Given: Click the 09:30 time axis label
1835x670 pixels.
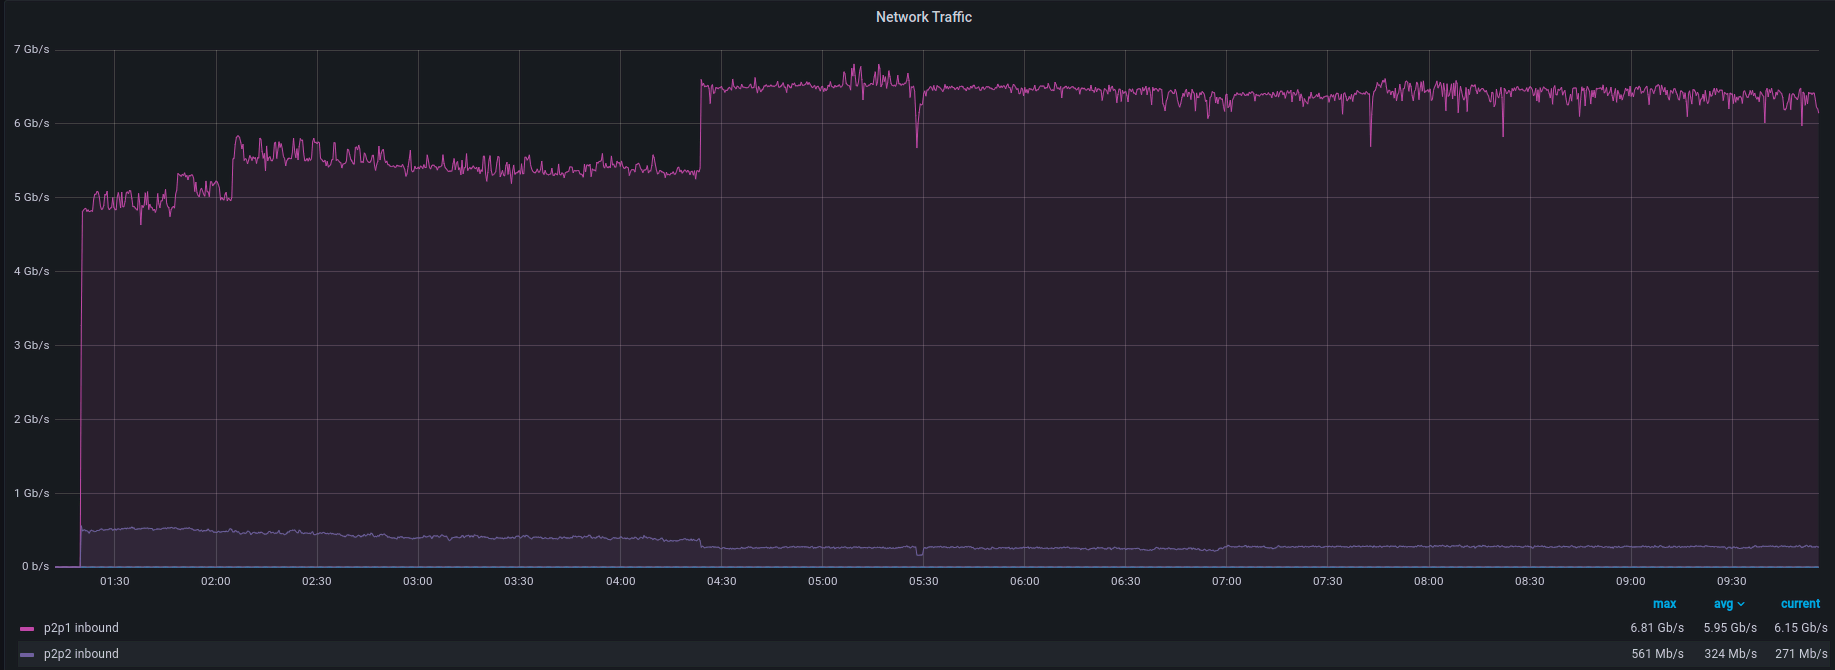Looking at the screenshot, I should click(x=1731, y=581).
